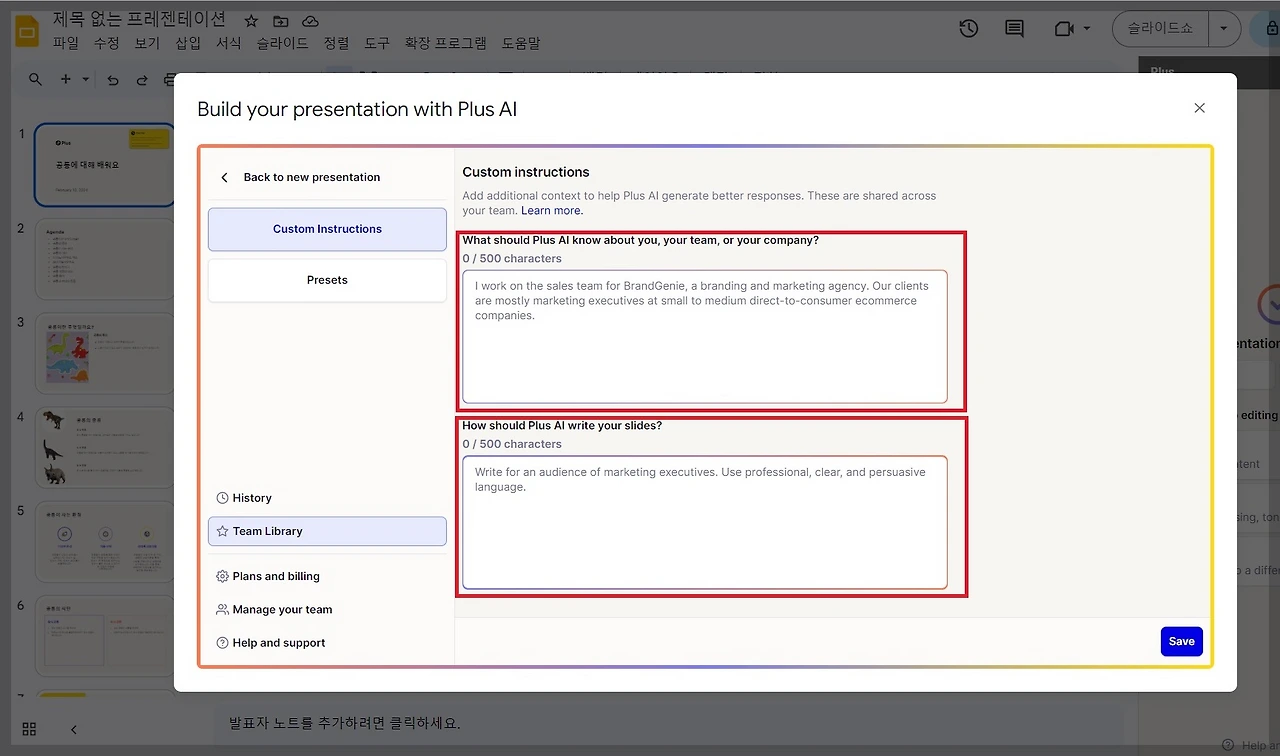Screen dimensions: 1280x756
Task: Switch to the Presets tab
Action: [x=327, y=280]
